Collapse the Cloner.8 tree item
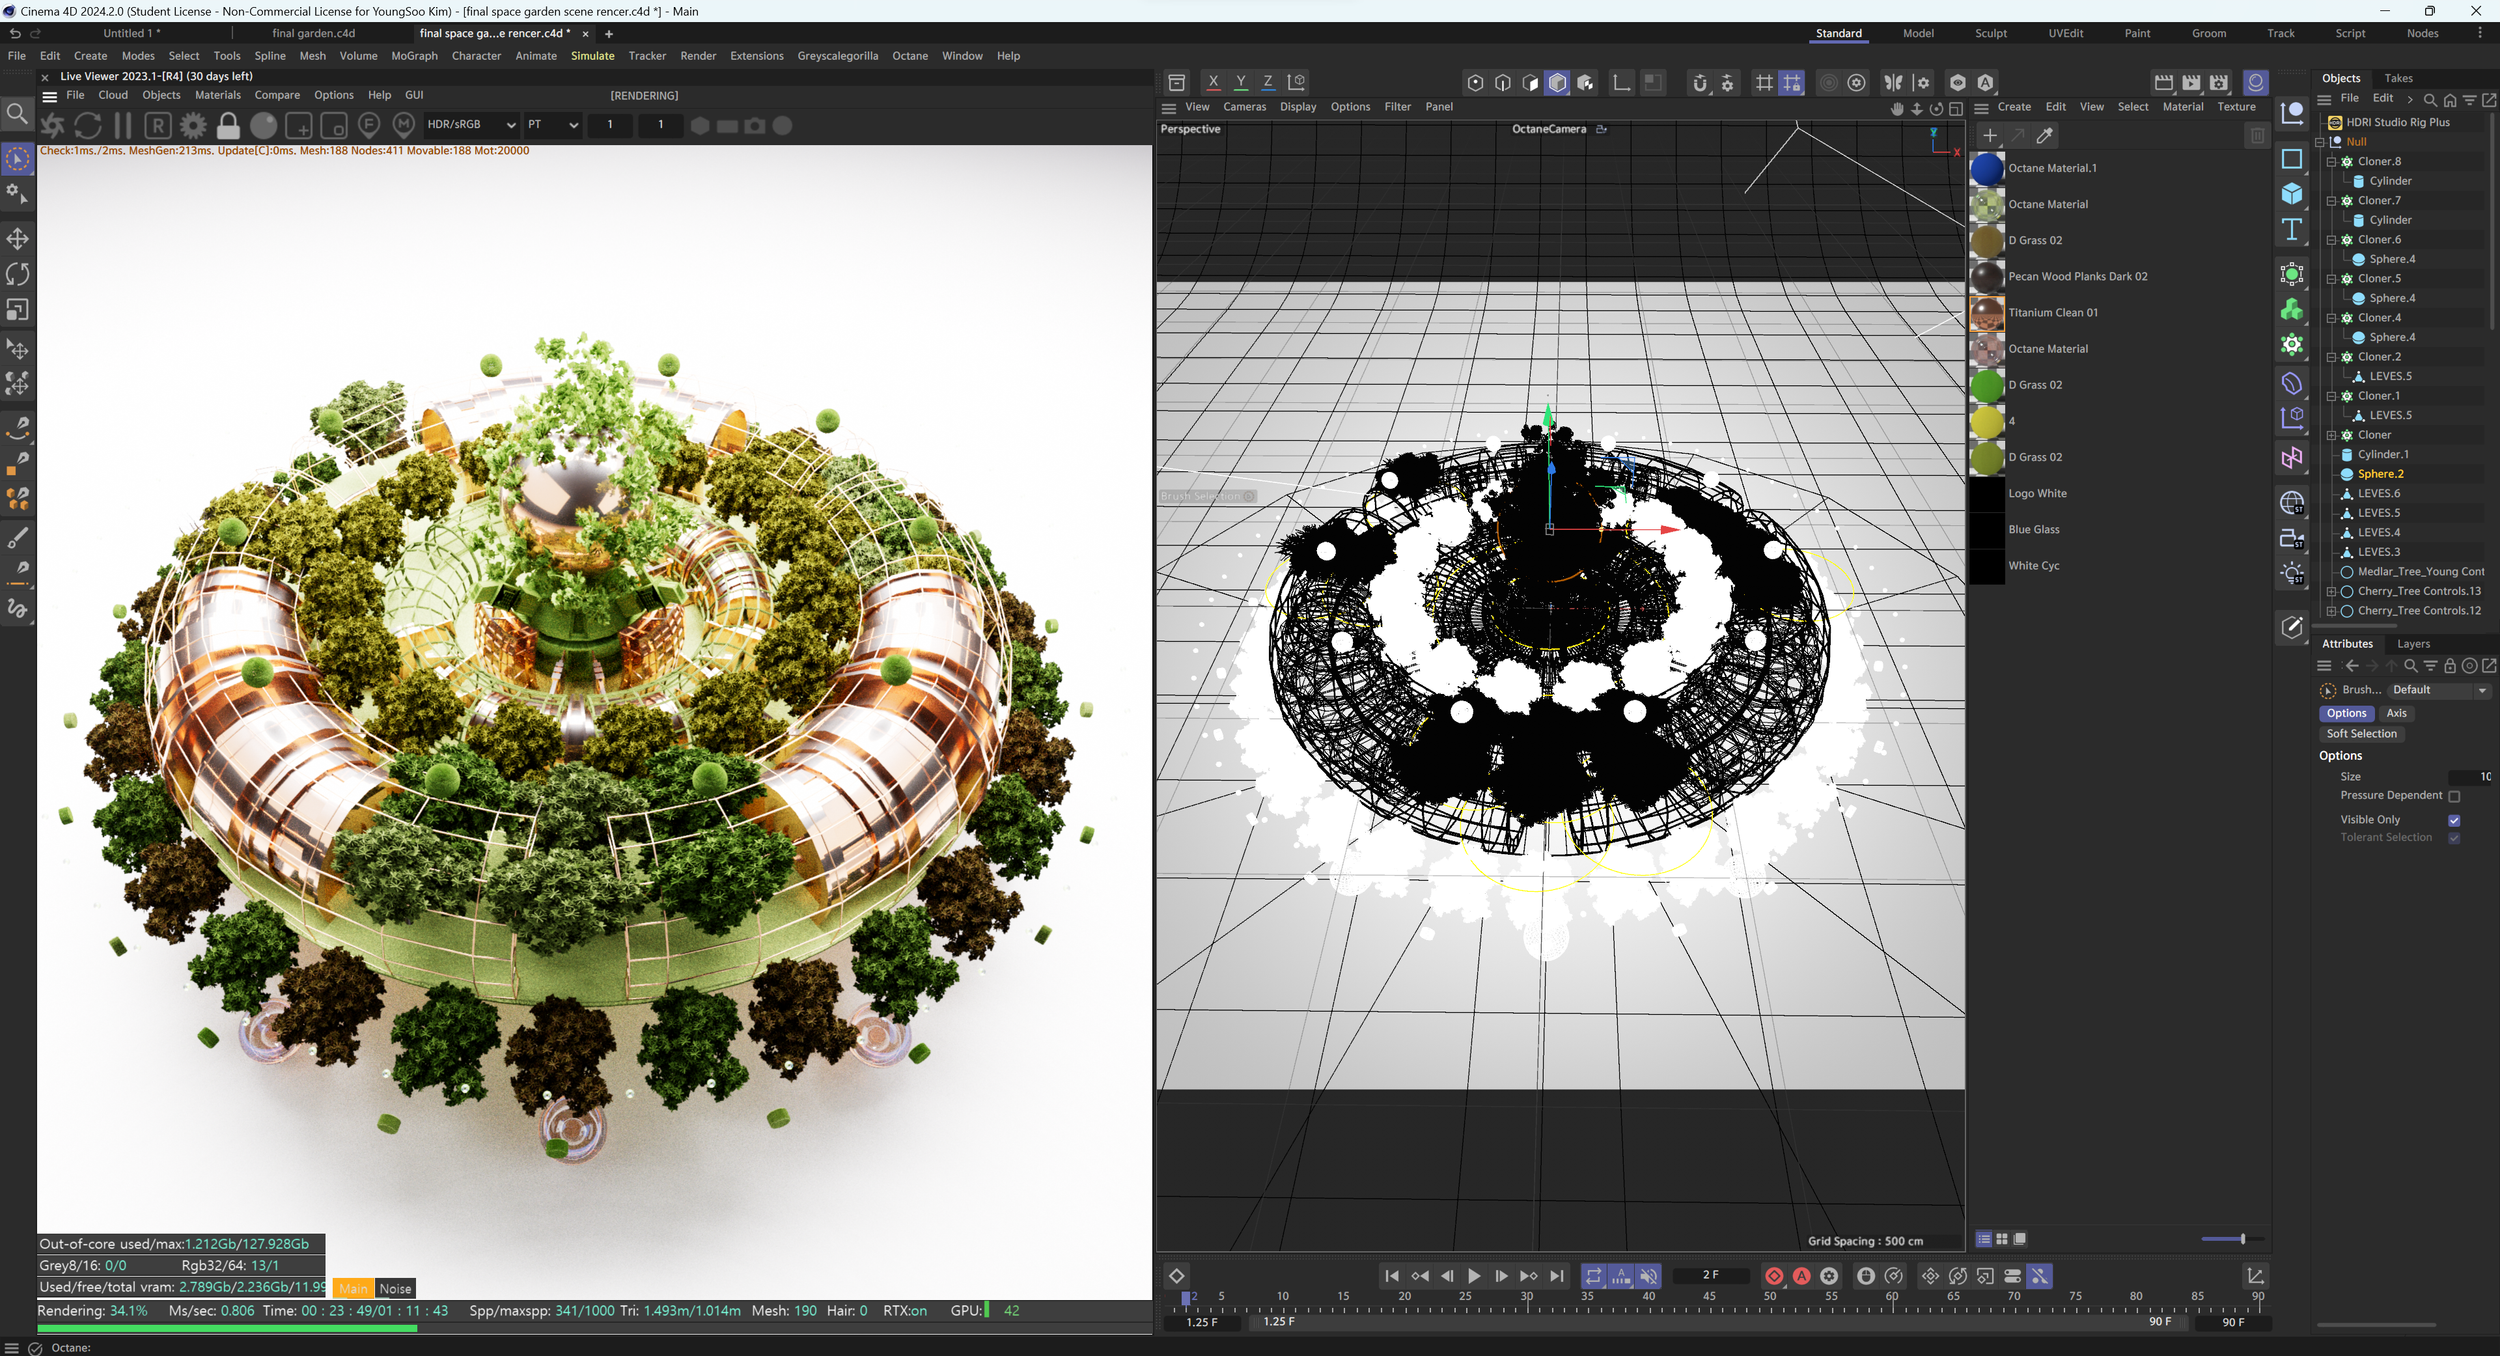This screenshot has width=2500, height=1356. tap(2331, 161)
